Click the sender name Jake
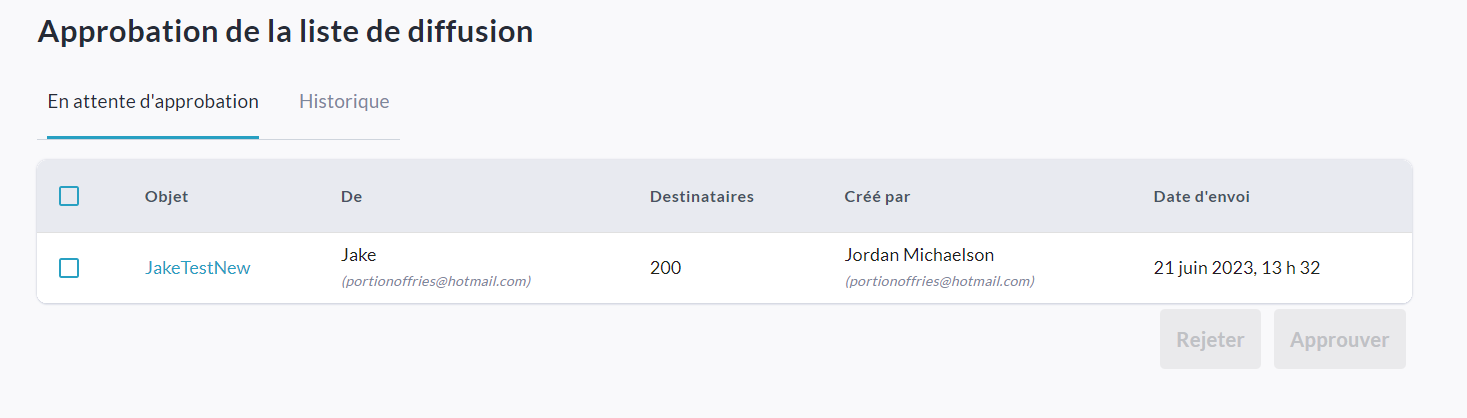The height and width of the screenshot is (418, 1467). point(358,255)
